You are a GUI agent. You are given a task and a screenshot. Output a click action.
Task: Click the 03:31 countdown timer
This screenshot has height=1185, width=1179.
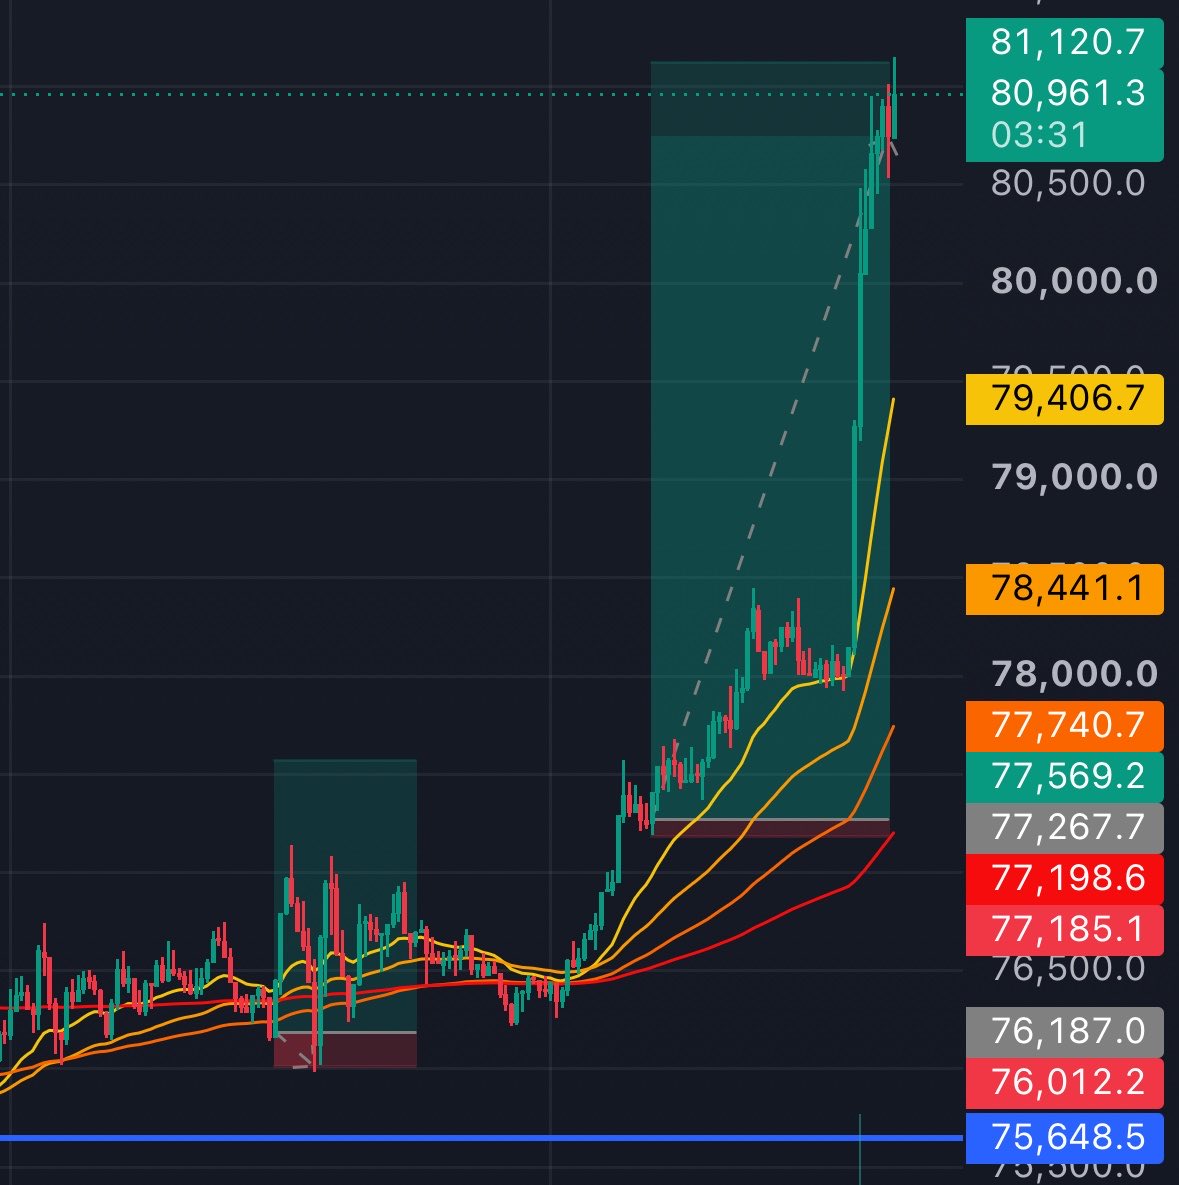pos(1039,135)
